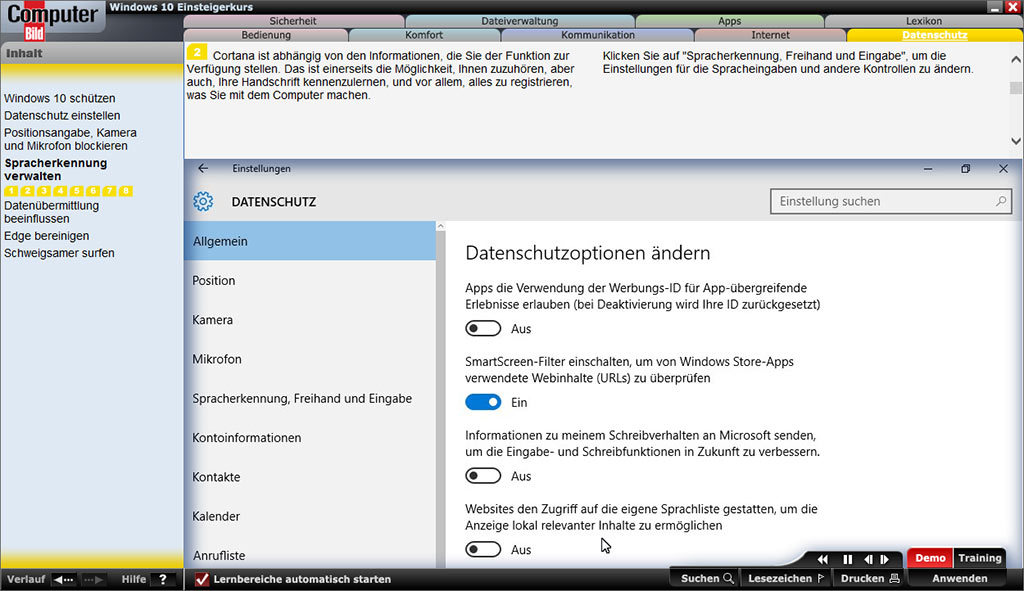This screenshot has width=1024, height=591.
Task: Open lesson Positionsangabe, Kamera und Mikrofon blockieren
Action: click(71, 139)
